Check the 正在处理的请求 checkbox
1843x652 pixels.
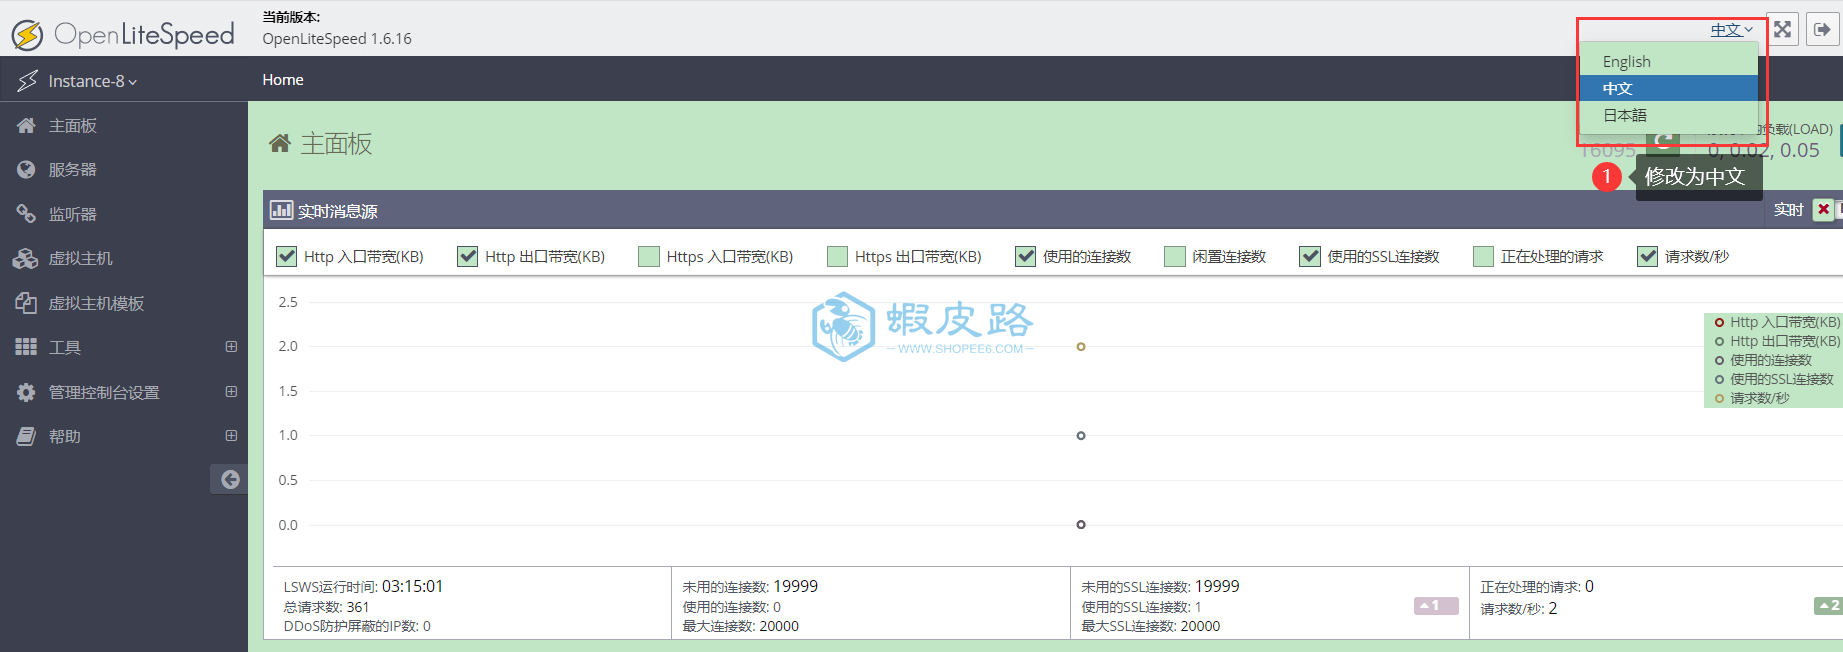click(1484, 256)
